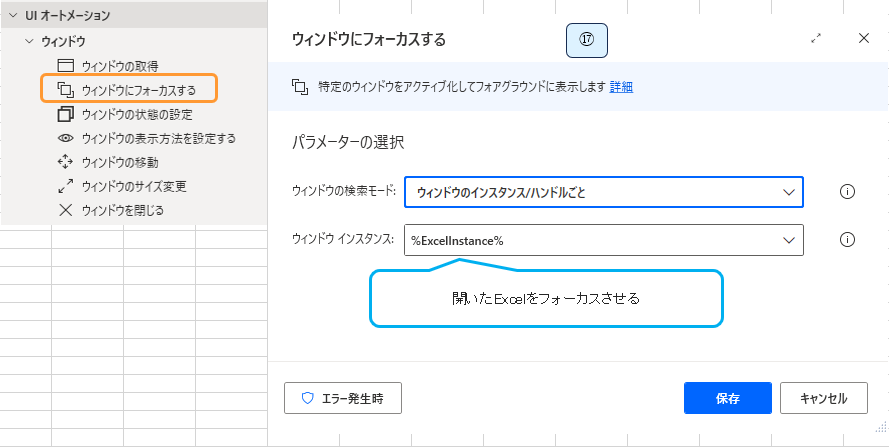Collapse the UI オートメーション group
The image size is (889, 447).
click(13, 16)
